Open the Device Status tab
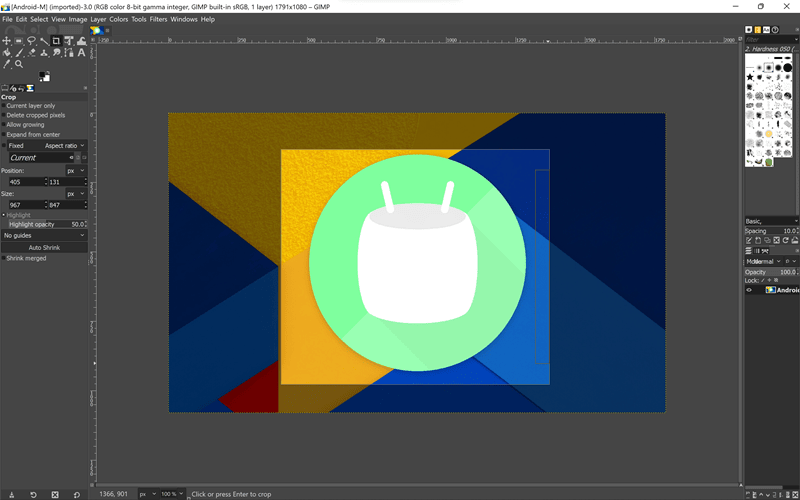 pyautogui.click(x=13, y=88)
